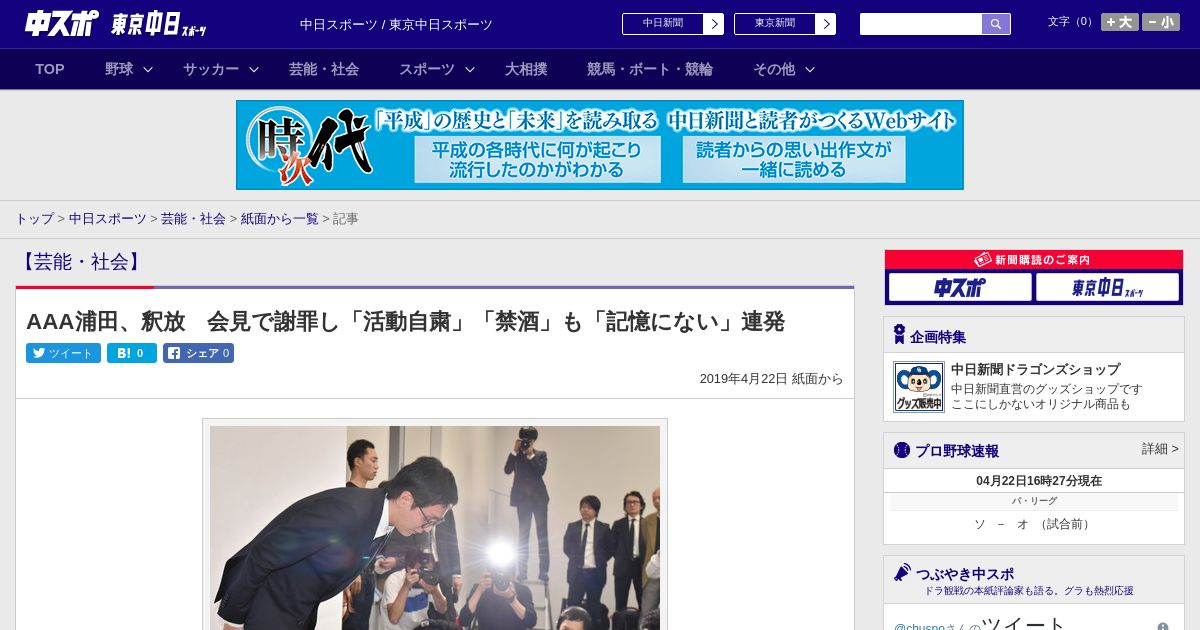Share article with Twitter ツイート button
The image size is (1200, 630).
pos(63,353)
